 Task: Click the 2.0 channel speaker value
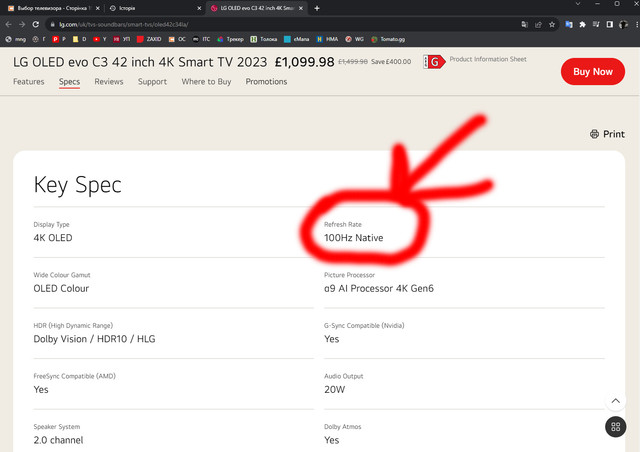point(58,440)
